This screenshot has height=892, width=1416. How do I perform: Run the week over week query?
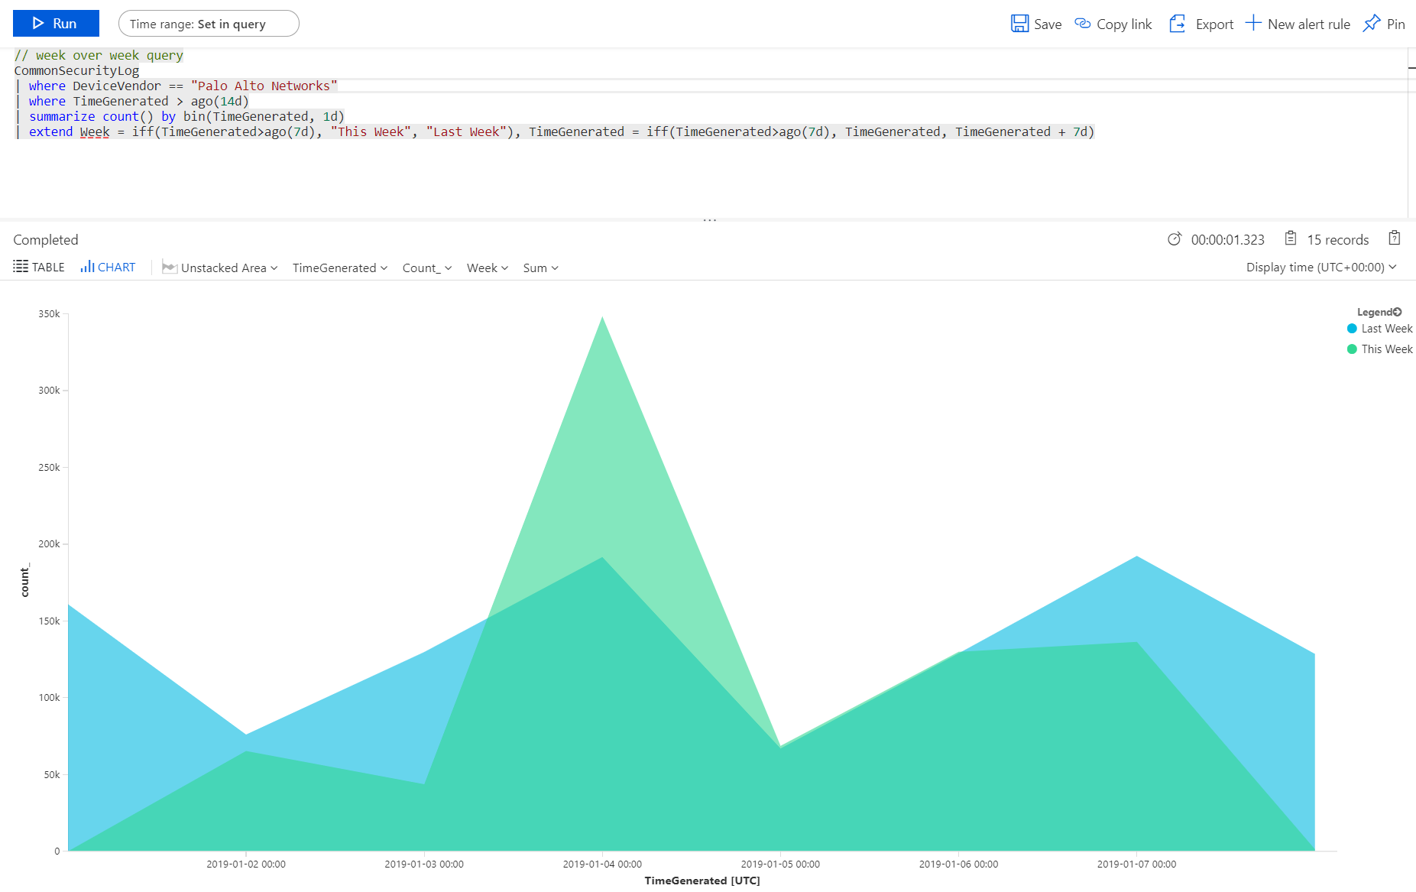pos(56,23)
